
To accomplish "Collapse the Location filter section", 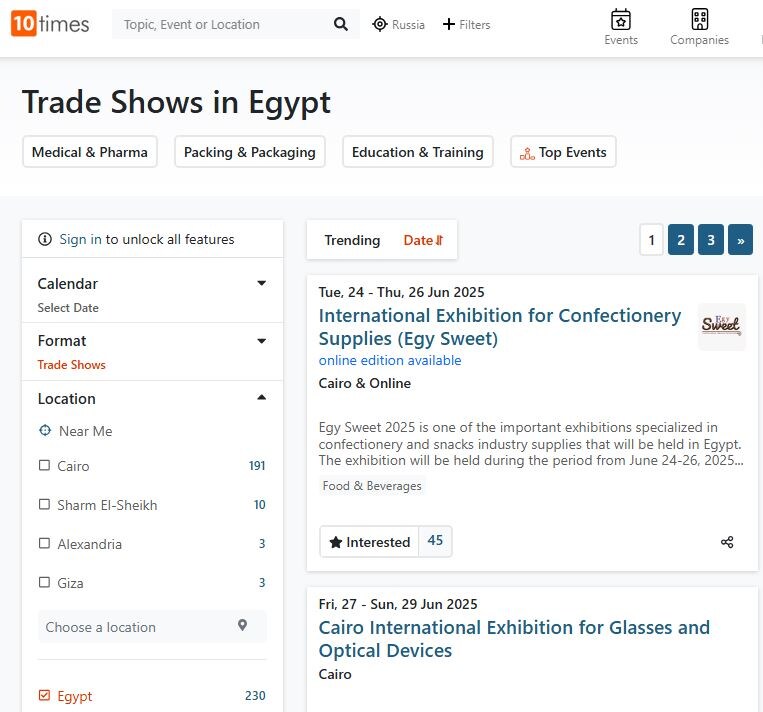I will (261, 398).
